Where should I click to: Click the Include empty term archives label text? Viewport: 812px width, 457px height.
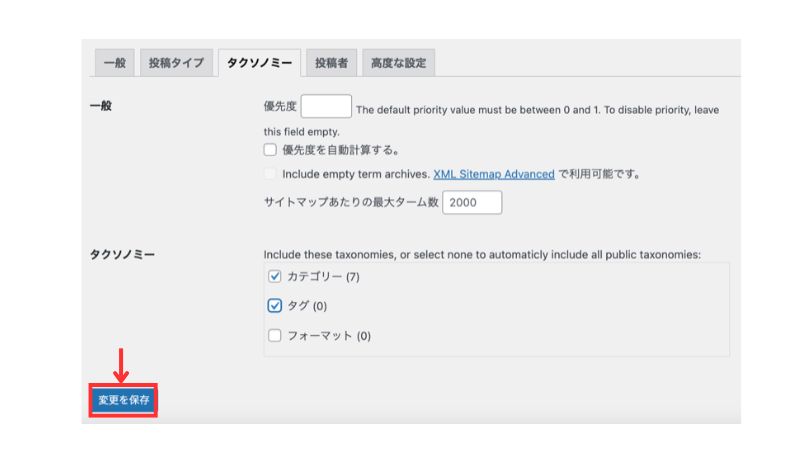point(356,174)
